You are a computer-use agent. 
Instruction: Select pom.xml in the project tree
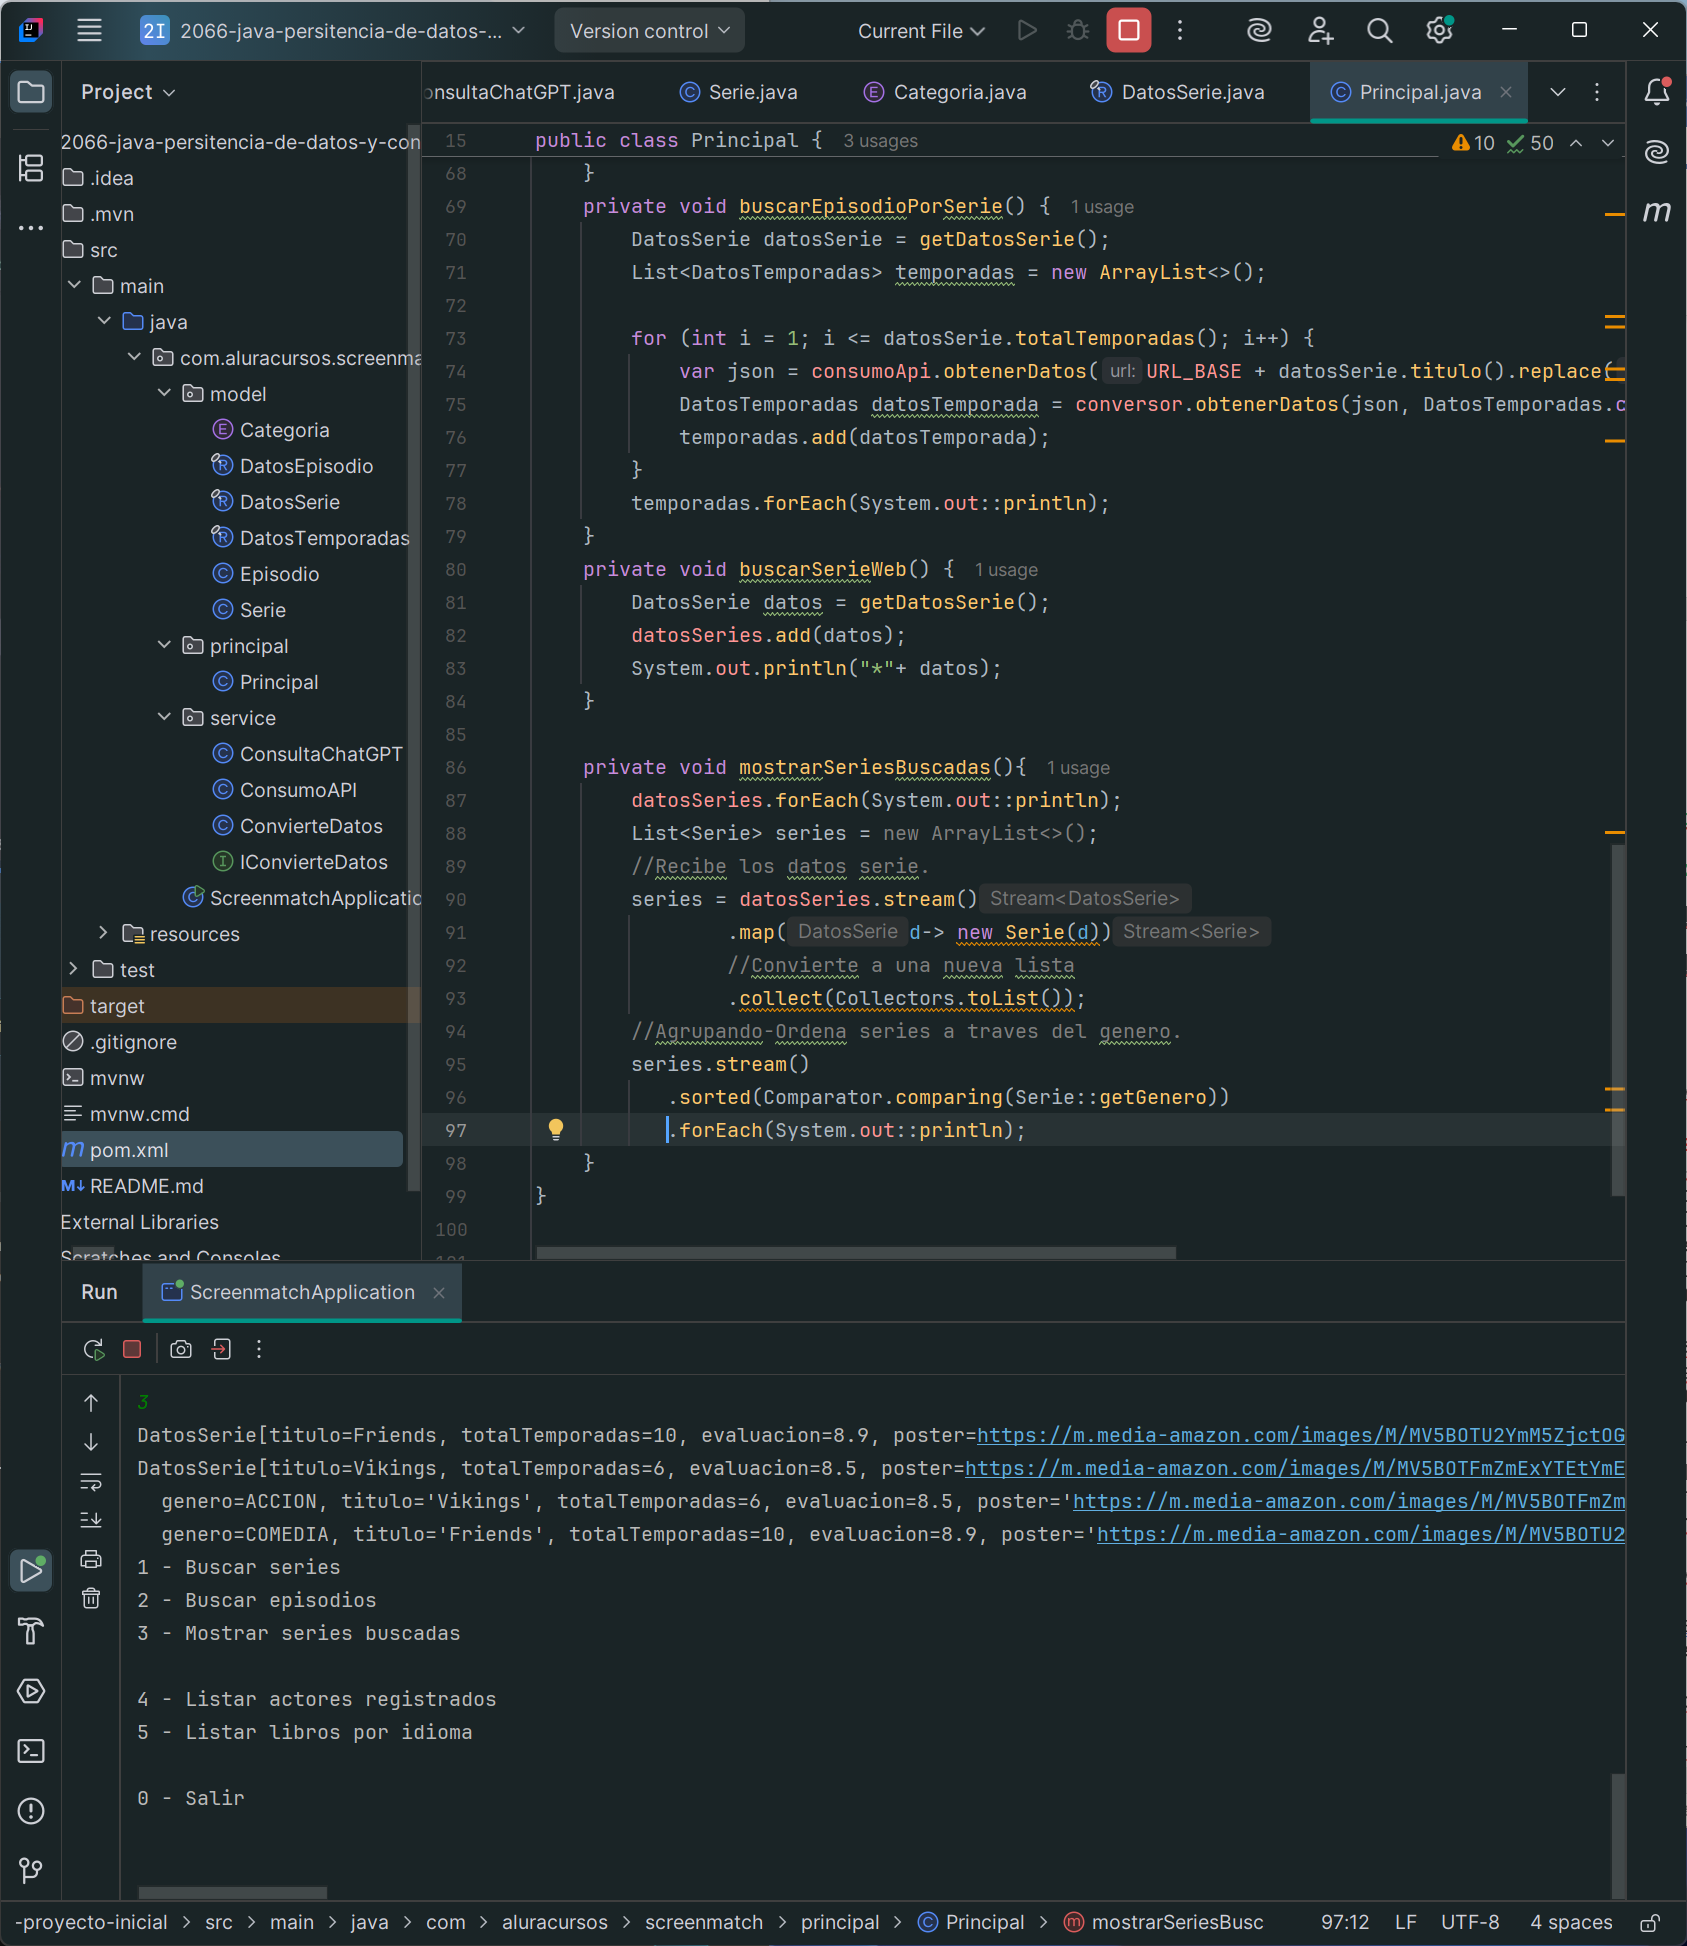(x=233, y=1149)
